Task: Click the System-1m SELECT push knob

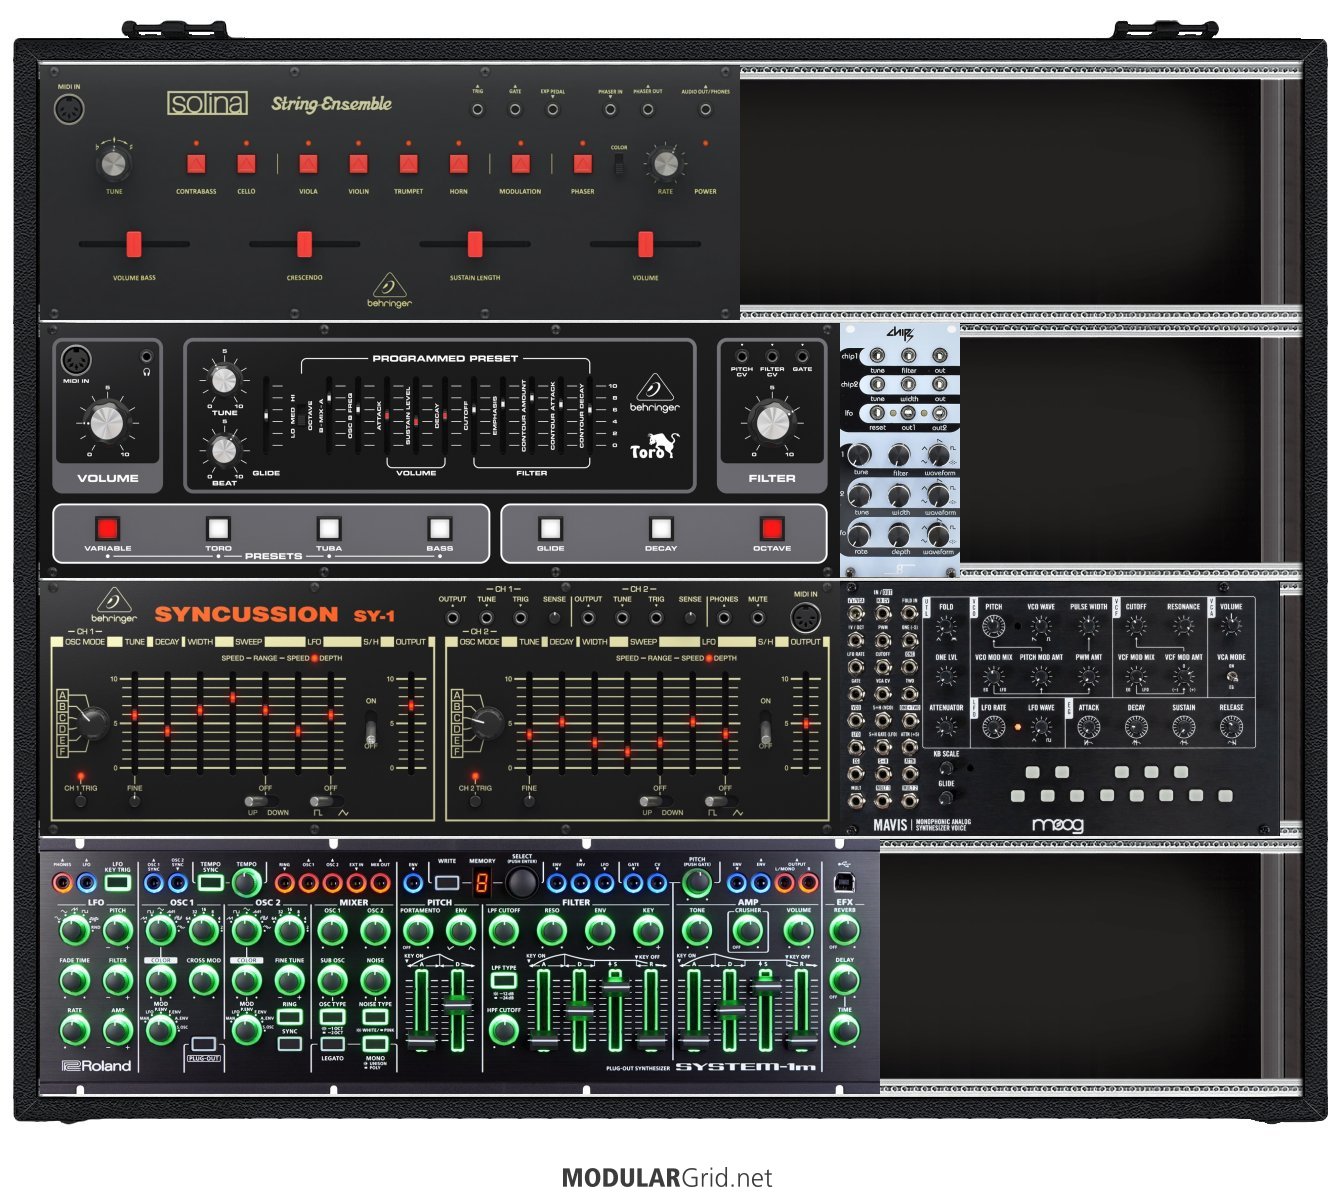Action: (x=521, y=883)
